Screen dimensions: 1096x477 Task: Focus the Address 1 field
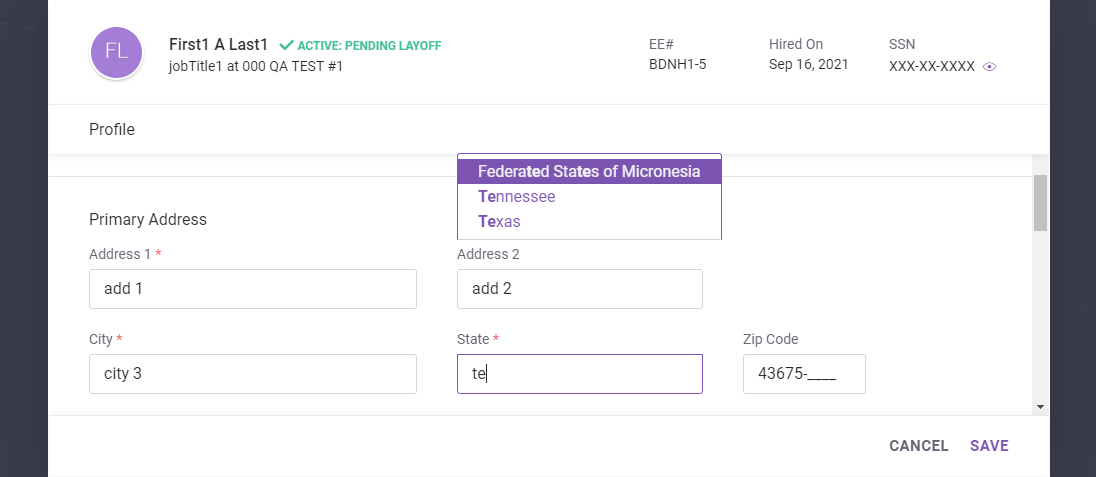pyautogui.click(x=252, y=289)
